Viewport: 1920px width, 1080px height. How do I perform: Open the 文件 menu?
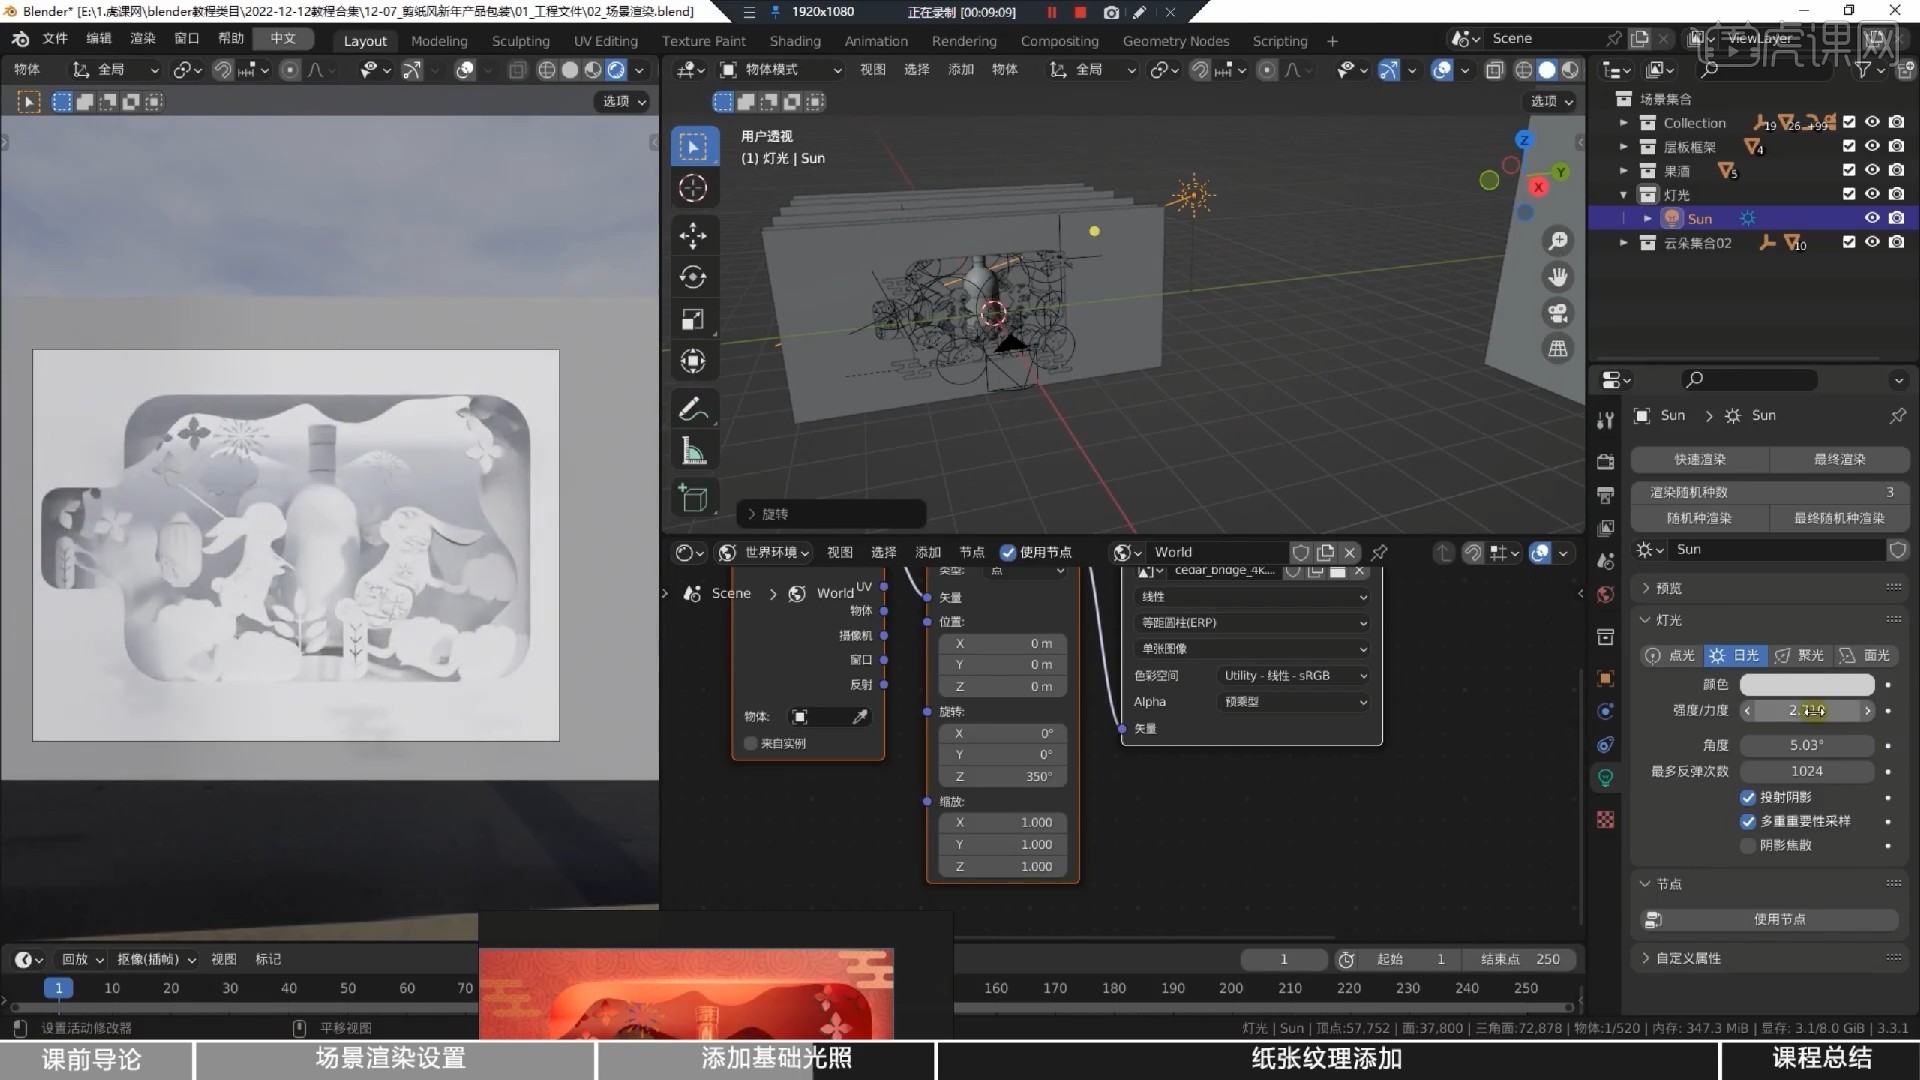[x=55, y=38]
